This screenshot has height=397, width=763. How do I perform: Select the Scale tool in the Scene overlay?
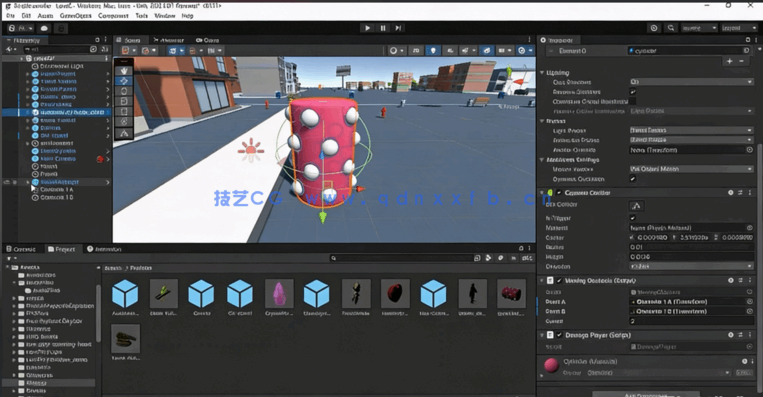pyautogui.click(x=124, y=101)
